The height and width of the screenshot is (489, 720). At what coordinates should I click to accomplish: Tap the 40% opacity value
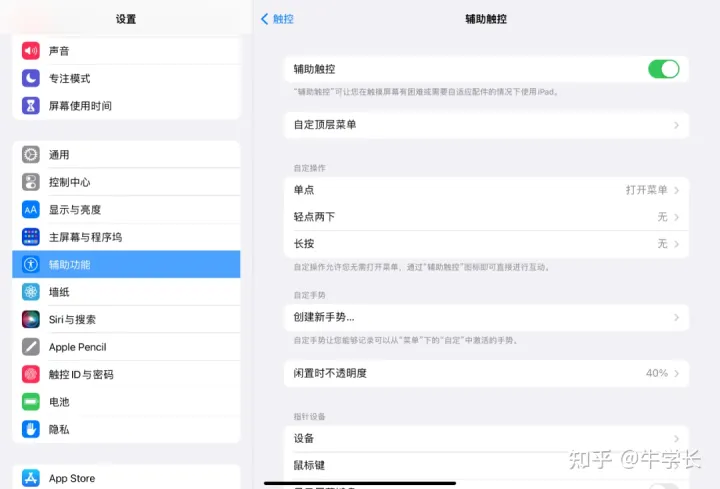click(x=657, y=373)
